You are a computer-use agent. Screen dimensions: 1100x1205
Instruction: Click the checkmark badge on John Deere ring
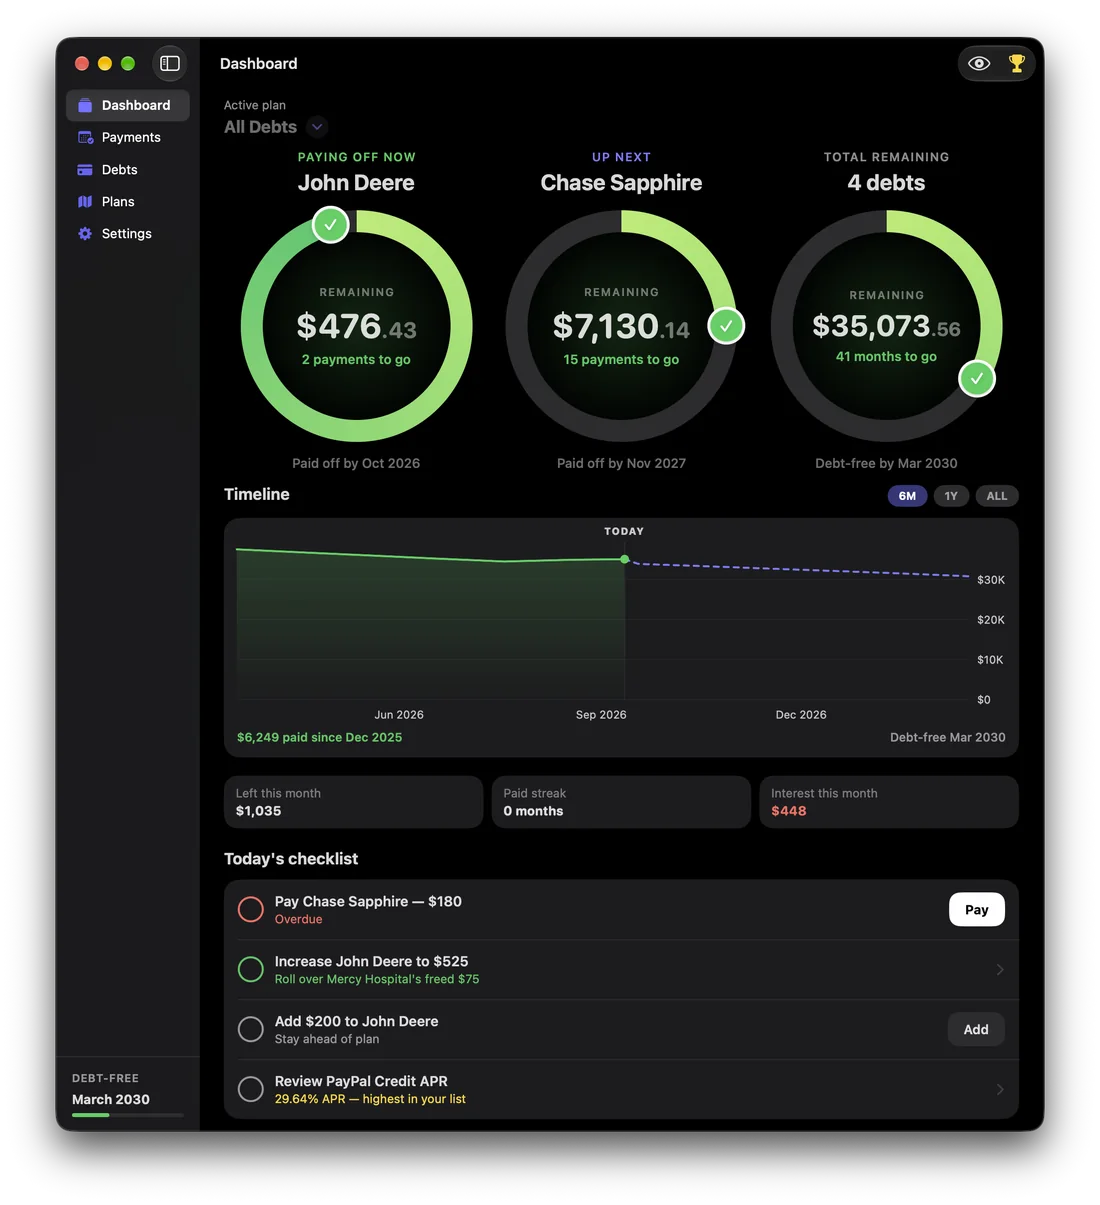click(x=330, y=225)
